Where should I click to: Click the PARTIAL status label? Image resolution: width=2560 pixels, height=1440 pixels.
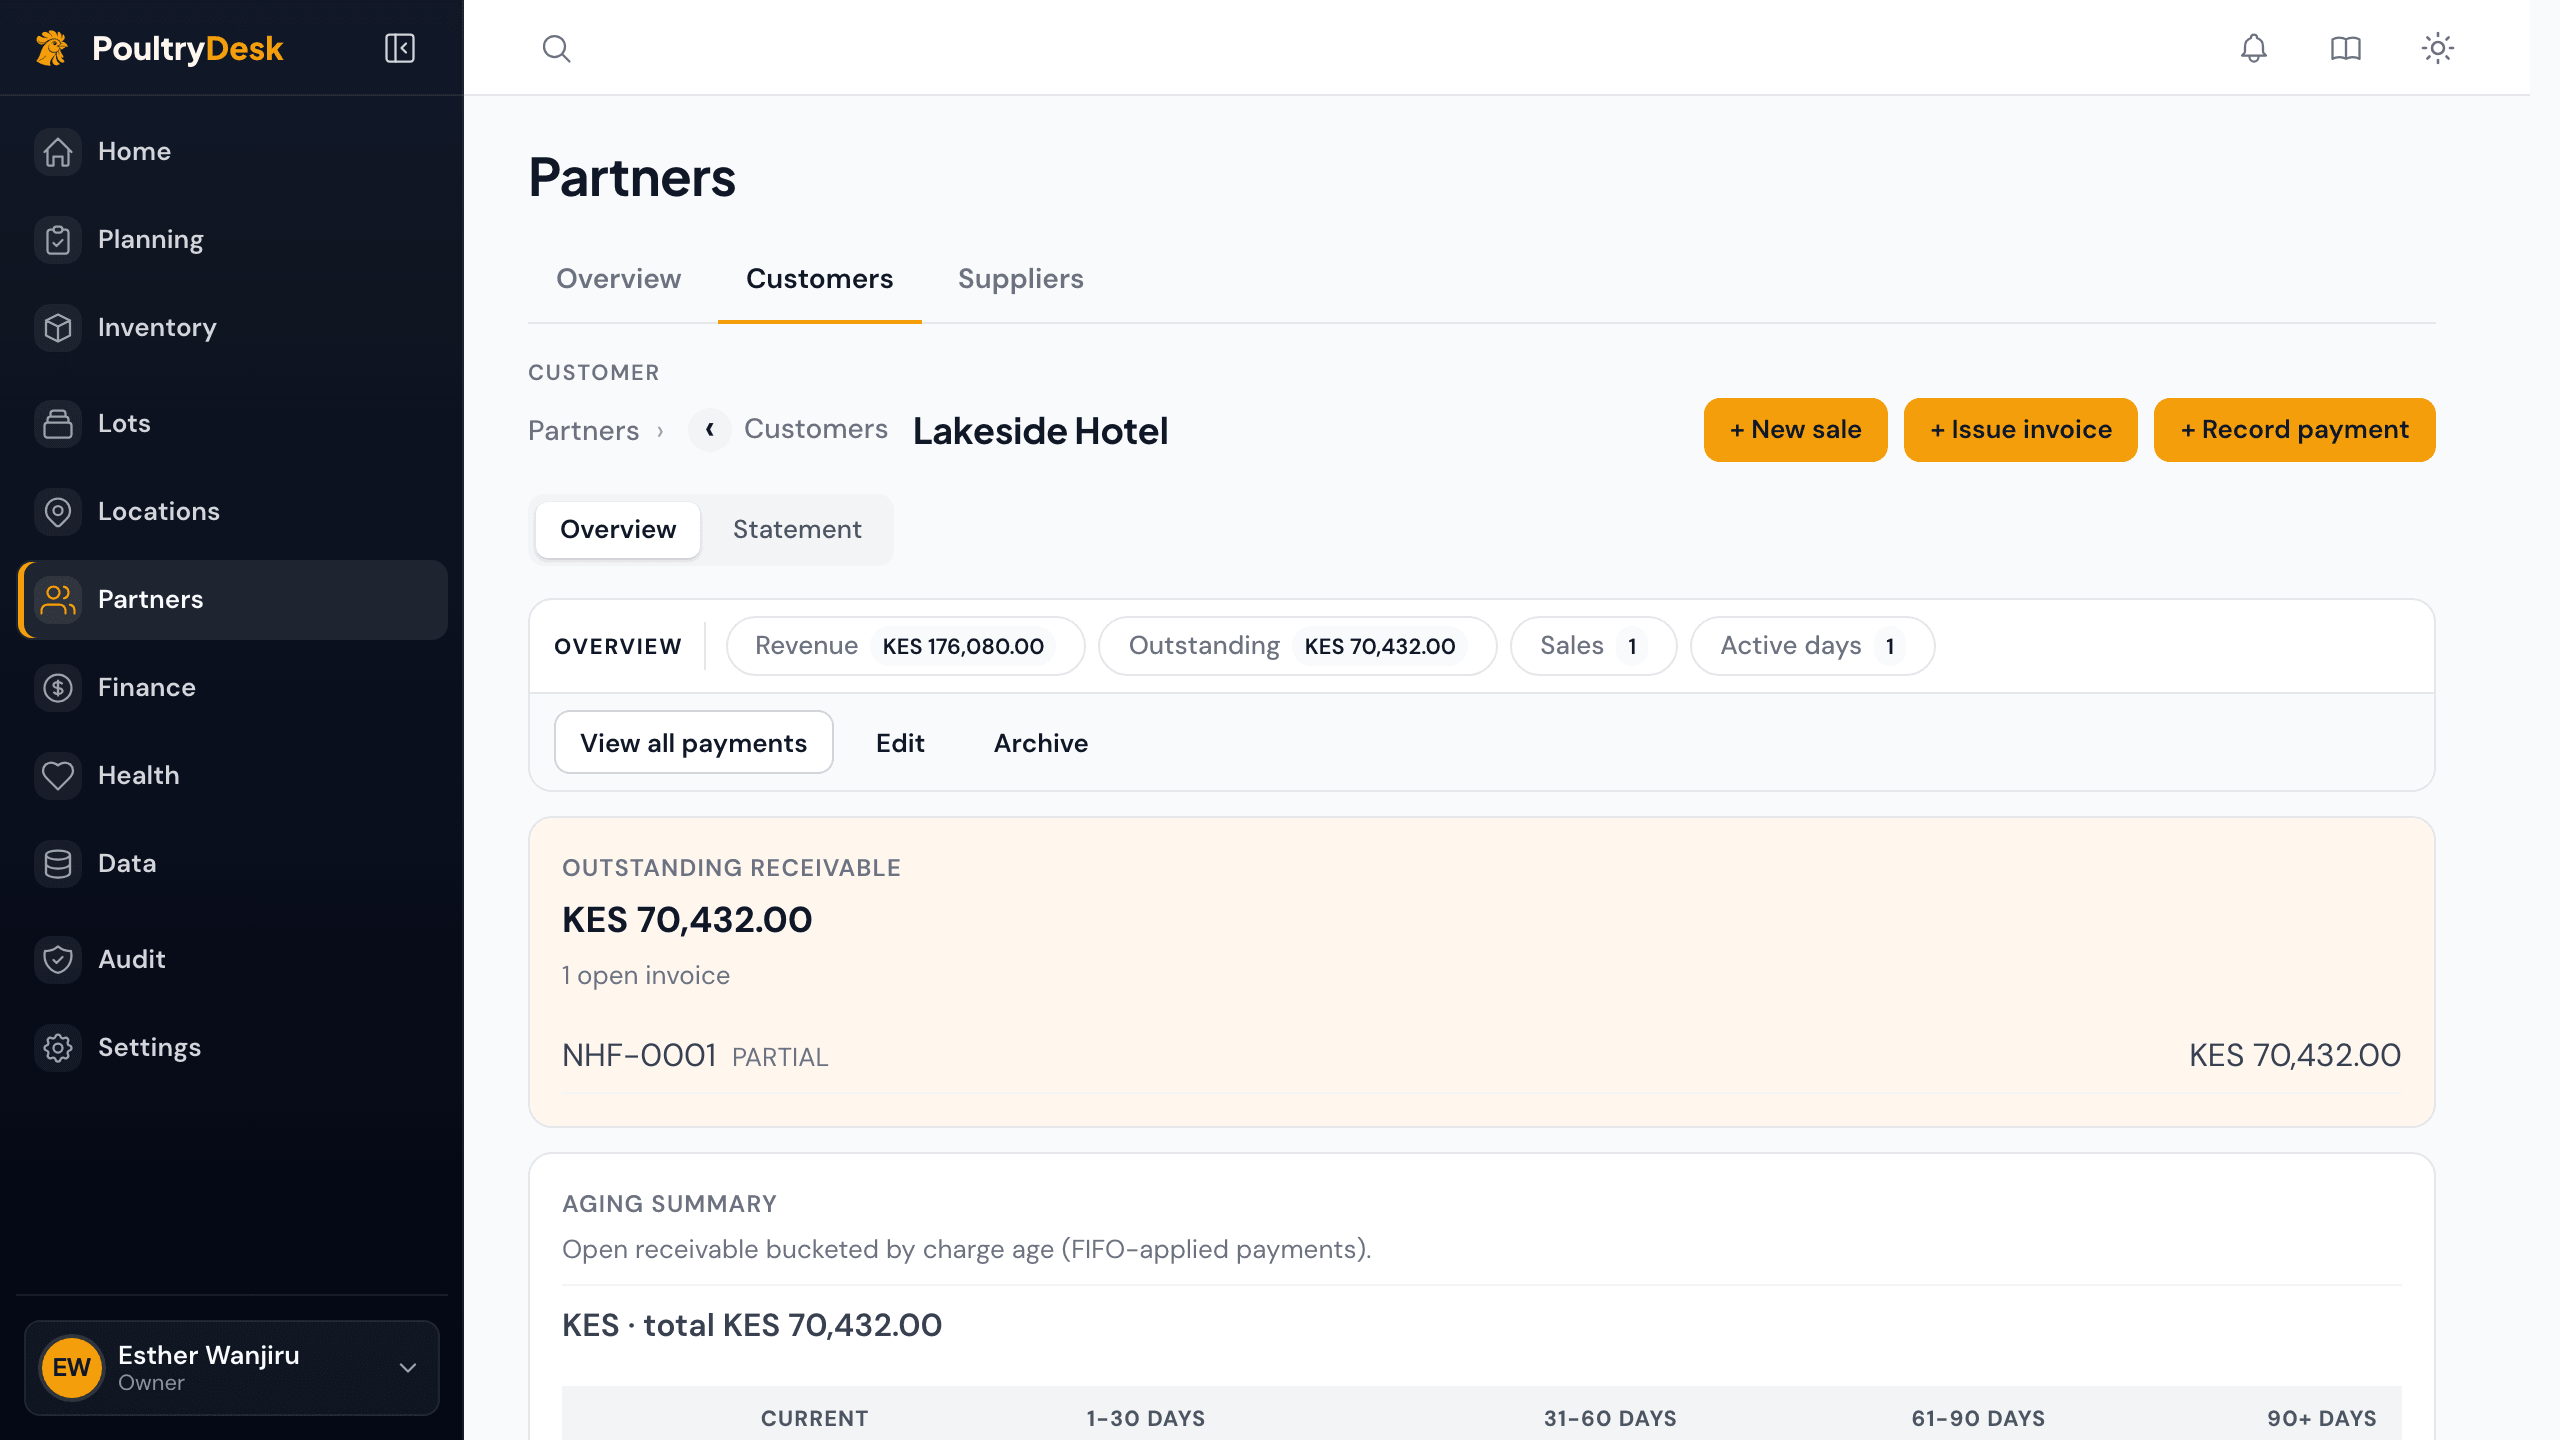[780, 1057]
